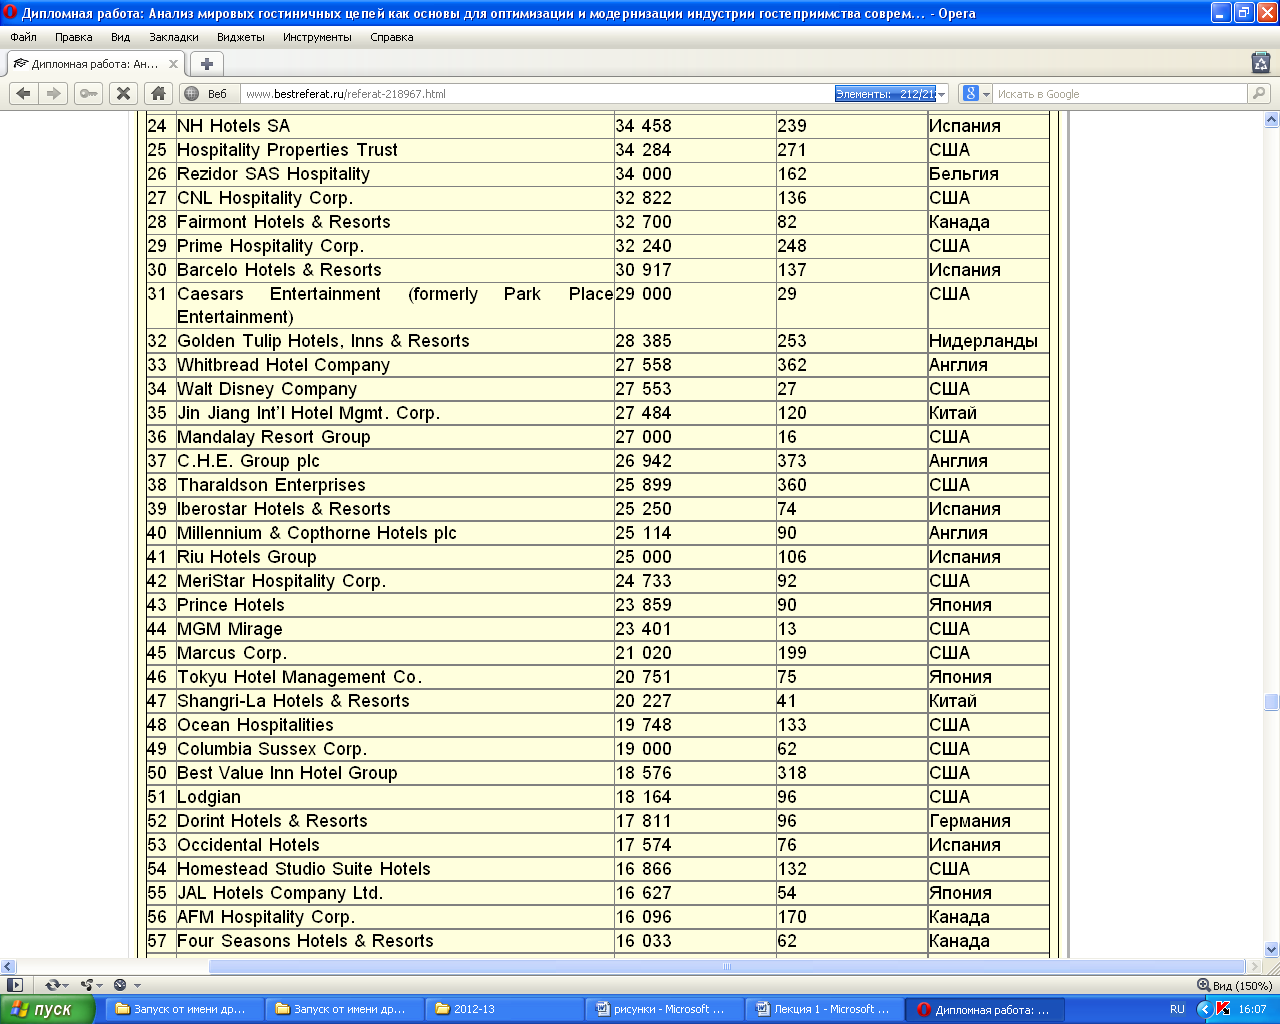The width and height of the screenshot is (1280, 1024).
Task: Open the Google search engine dropdown
Action: pyautogui.click(x=976, y=94)
